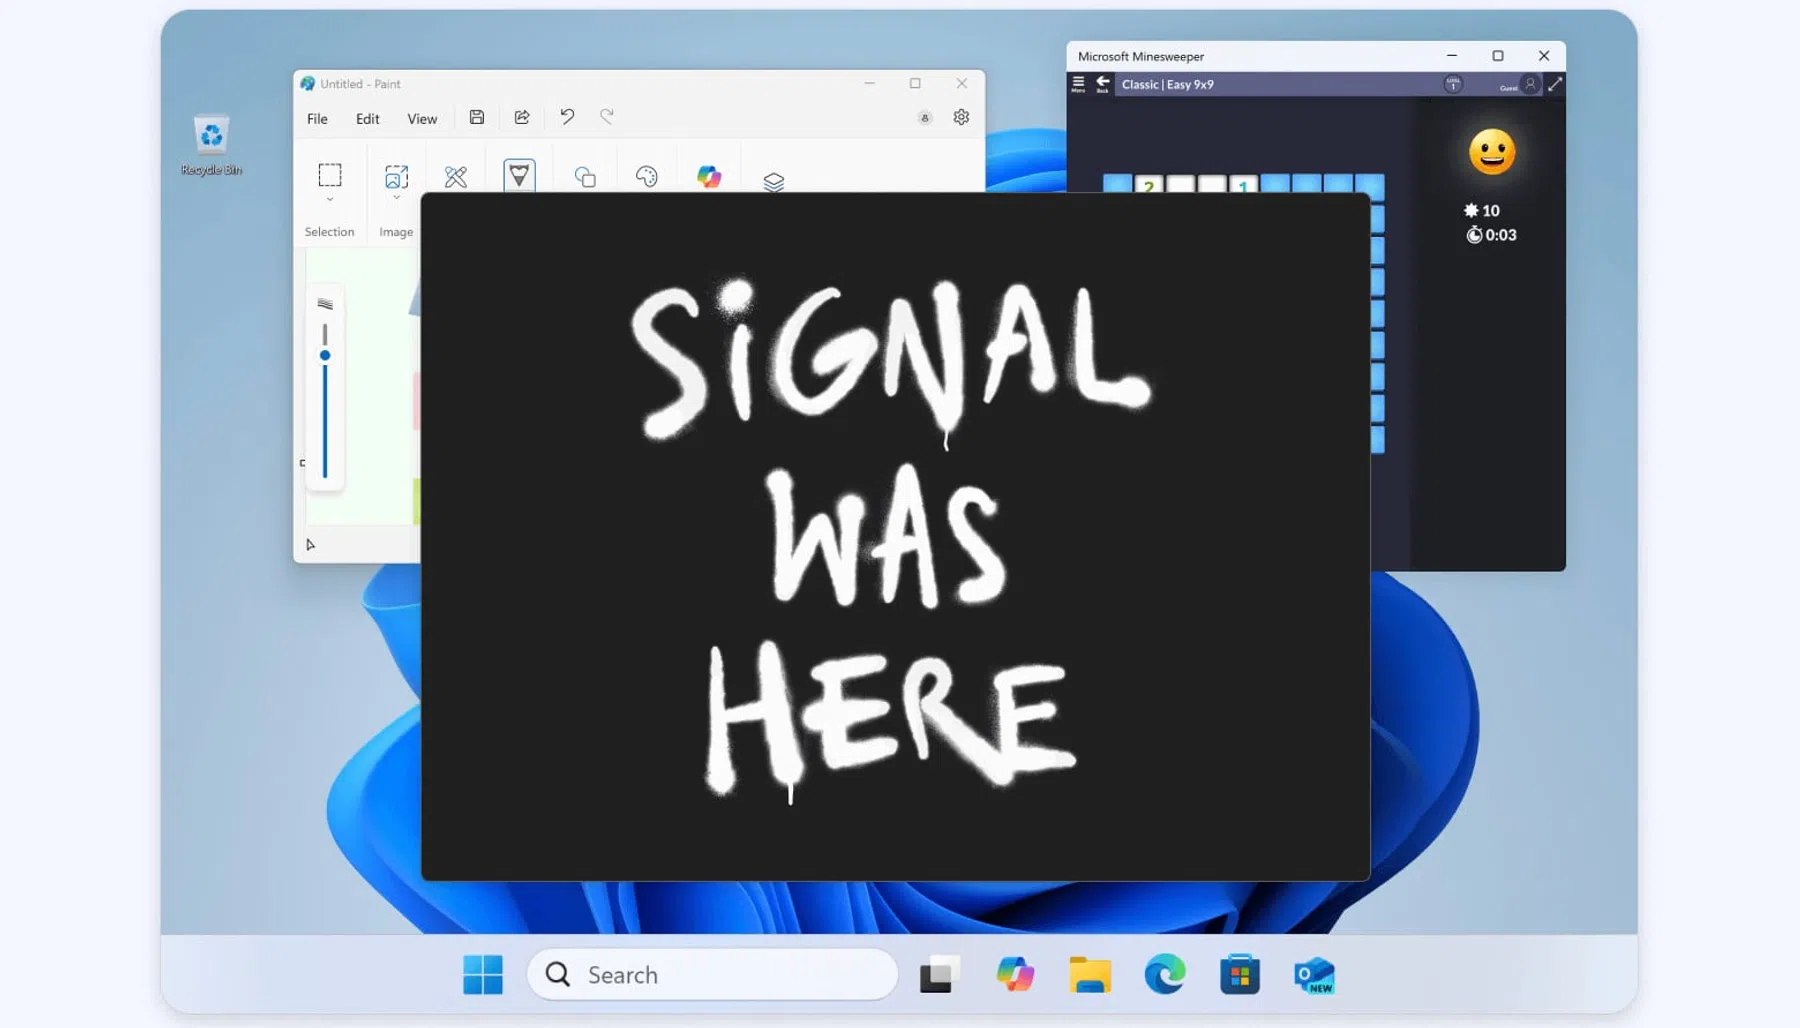The image size is (1800, 1028).
Task: Click the Redo arrow in Paint
Action: (607, 117)
